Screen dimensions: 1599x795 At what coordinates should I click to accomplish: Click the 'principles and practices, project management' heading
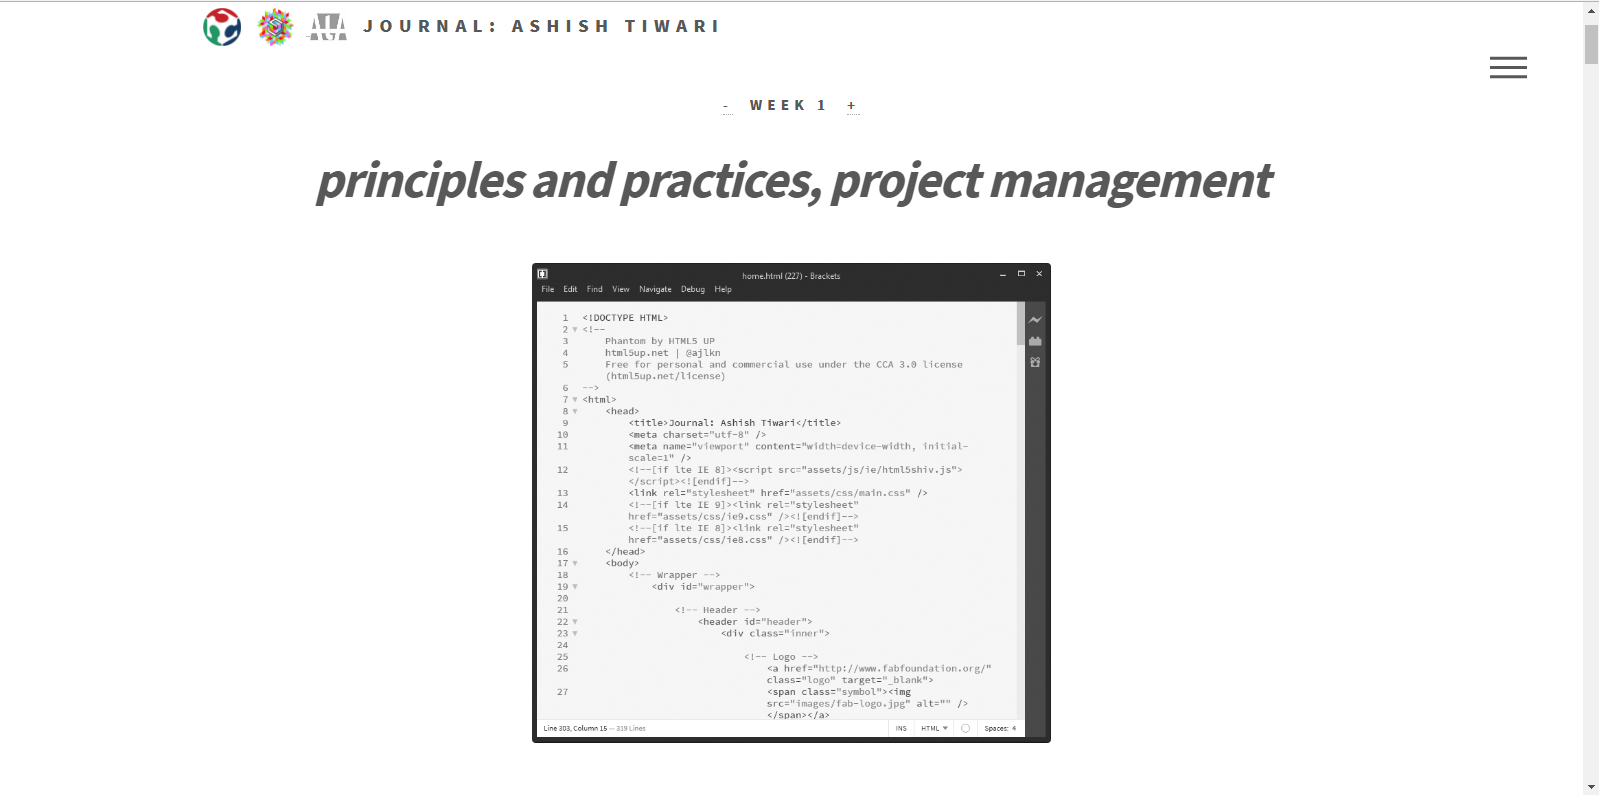point(794,181)
